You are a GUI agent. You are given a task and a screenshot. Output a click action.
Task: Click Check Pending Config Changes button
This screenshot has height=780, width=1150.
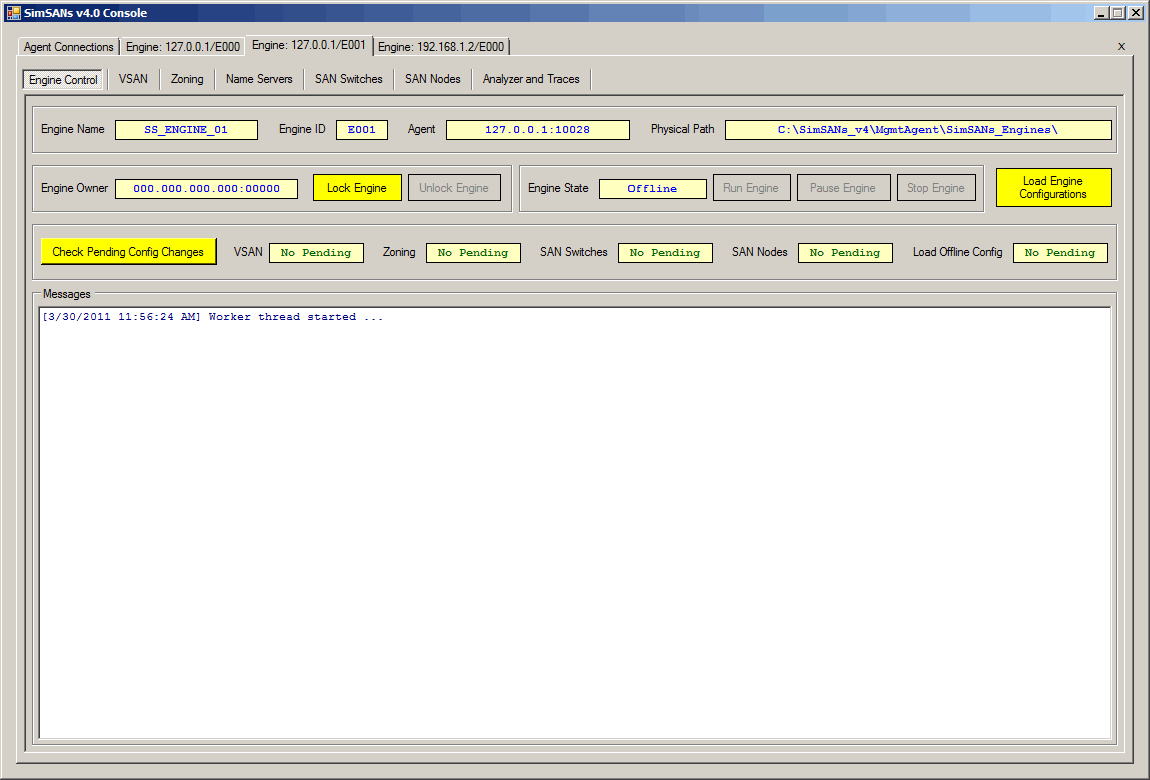click(128, 252)
